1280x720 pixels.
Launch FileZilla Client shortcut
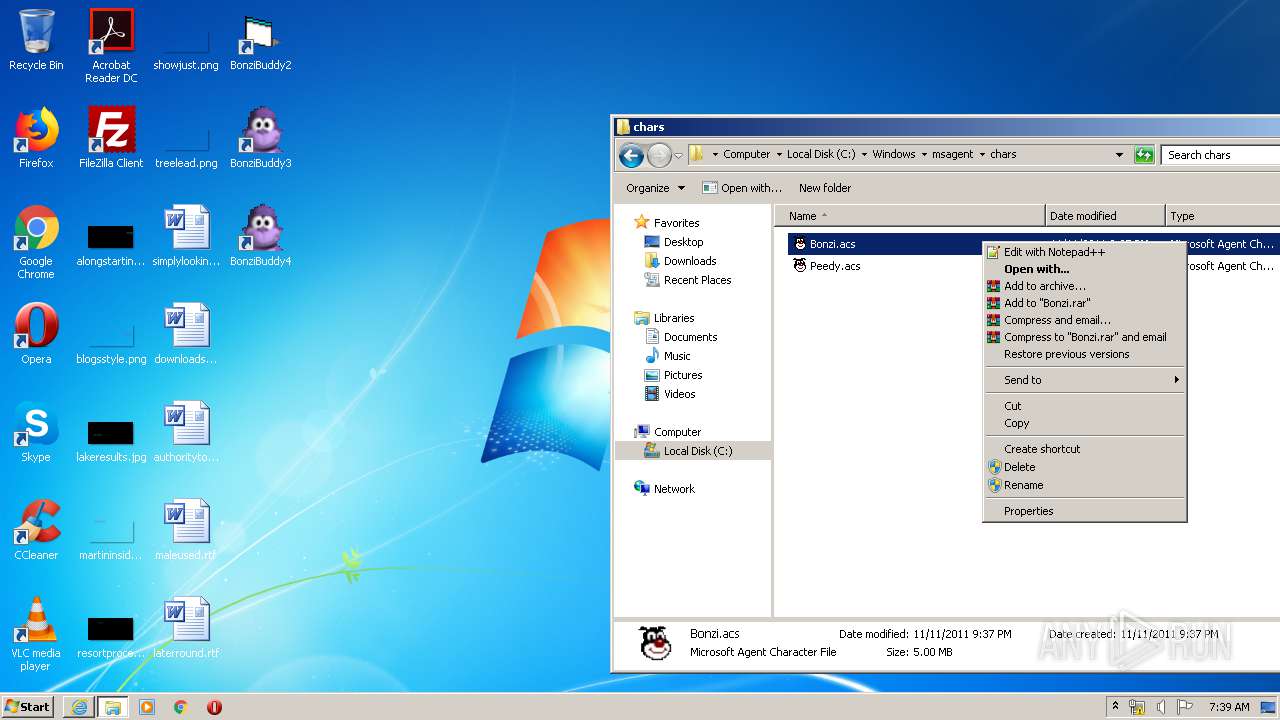point(111,138)
